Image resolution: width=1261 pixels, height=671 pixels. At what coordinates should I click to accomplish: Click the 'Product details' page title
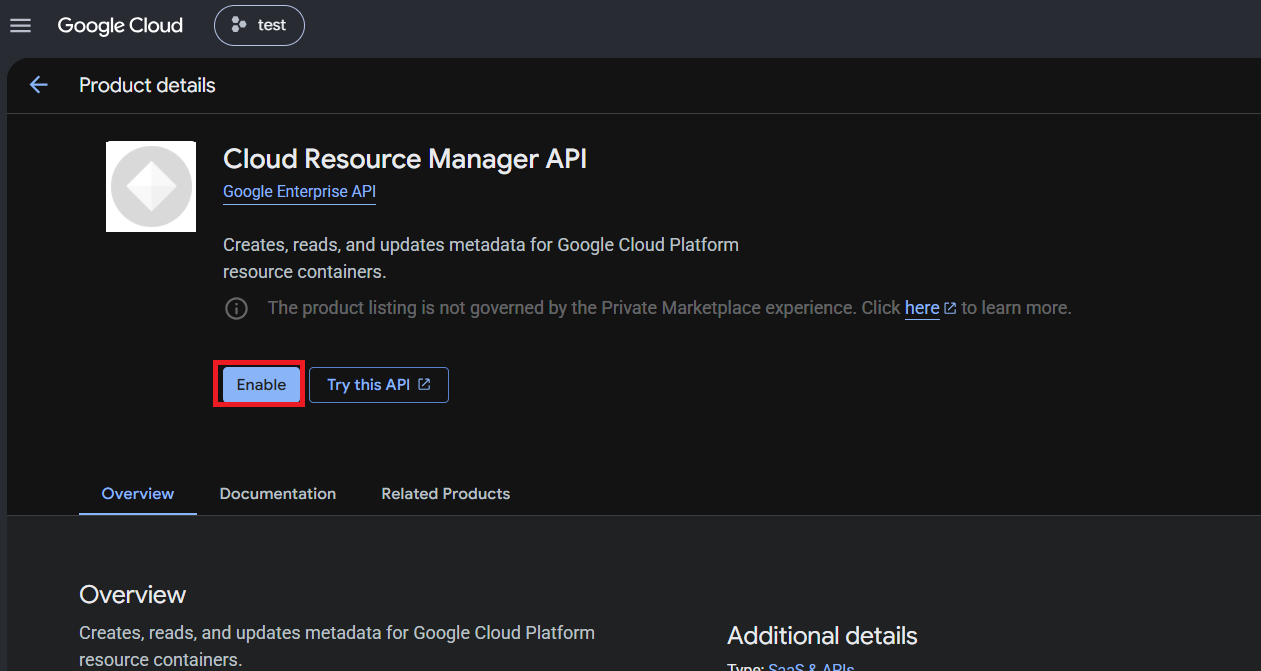[147, 86]
